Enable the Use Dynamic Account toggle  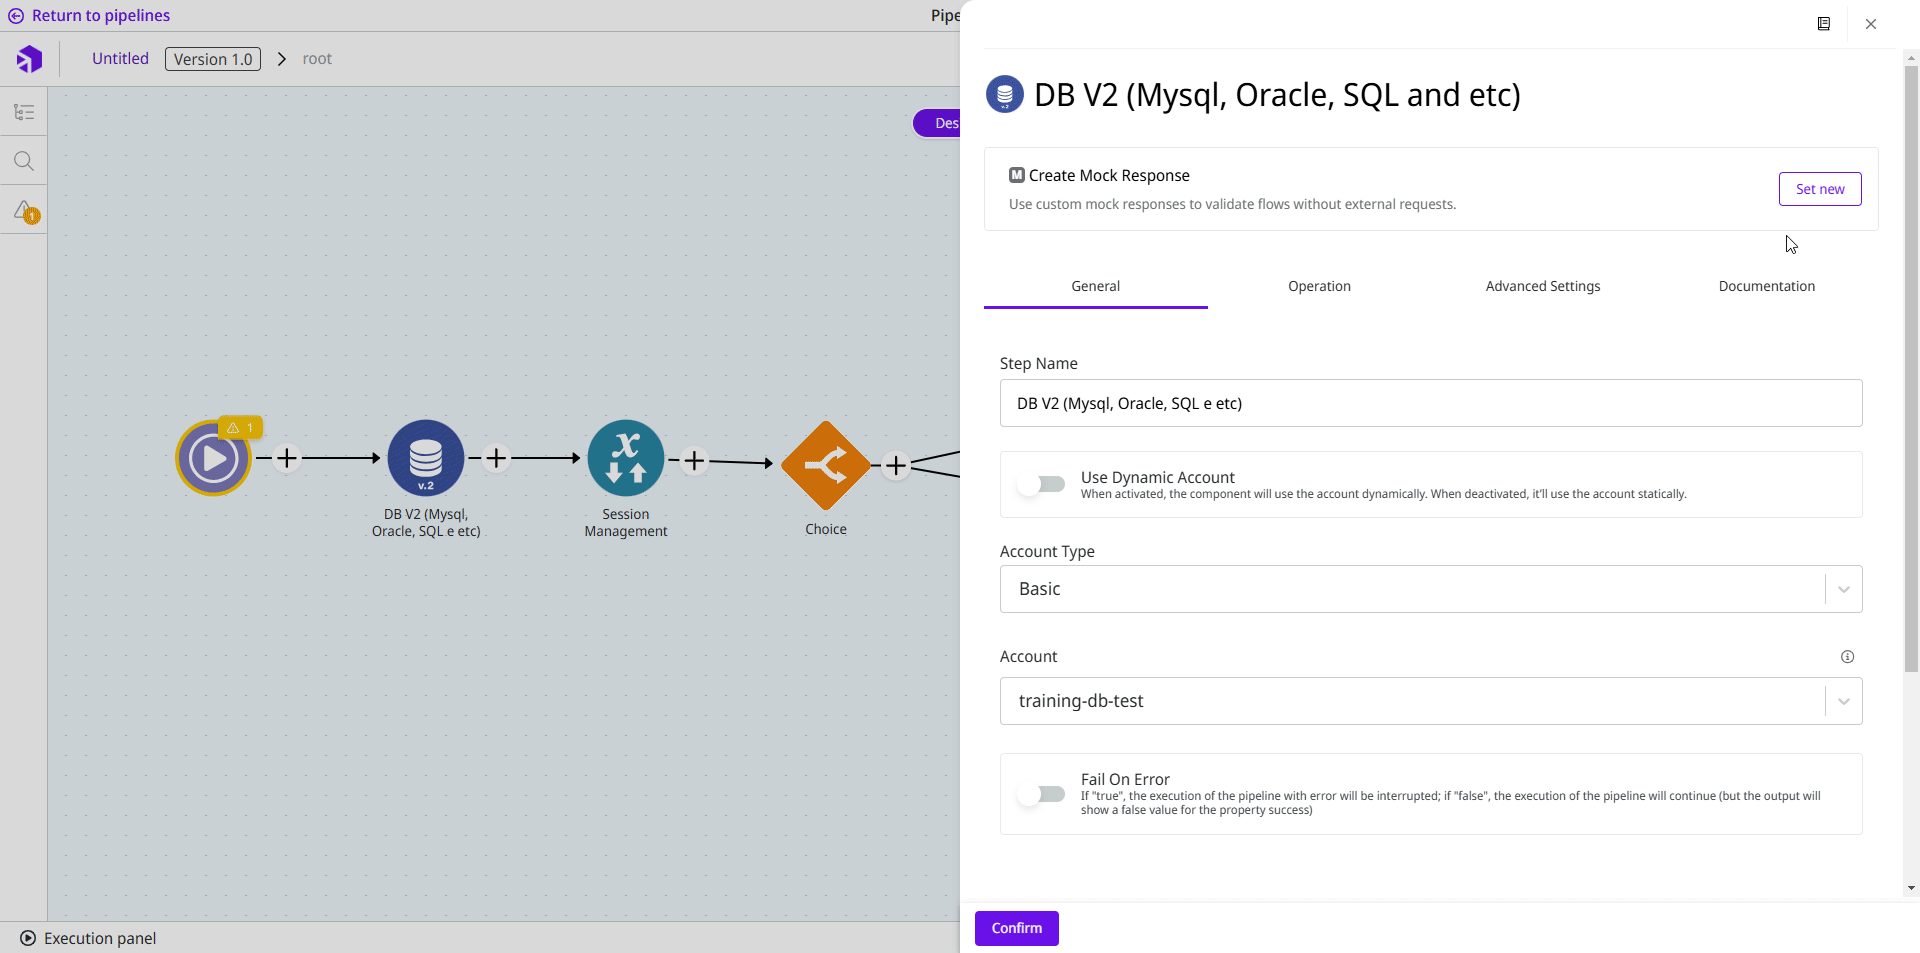pos(1042,484)
